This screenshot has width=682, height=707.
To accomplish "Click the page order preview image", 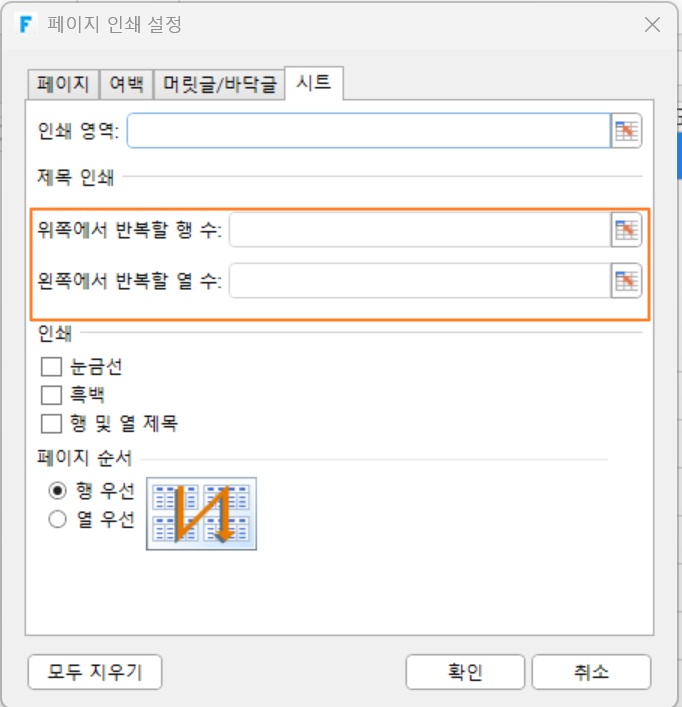I will click(201, 514).
